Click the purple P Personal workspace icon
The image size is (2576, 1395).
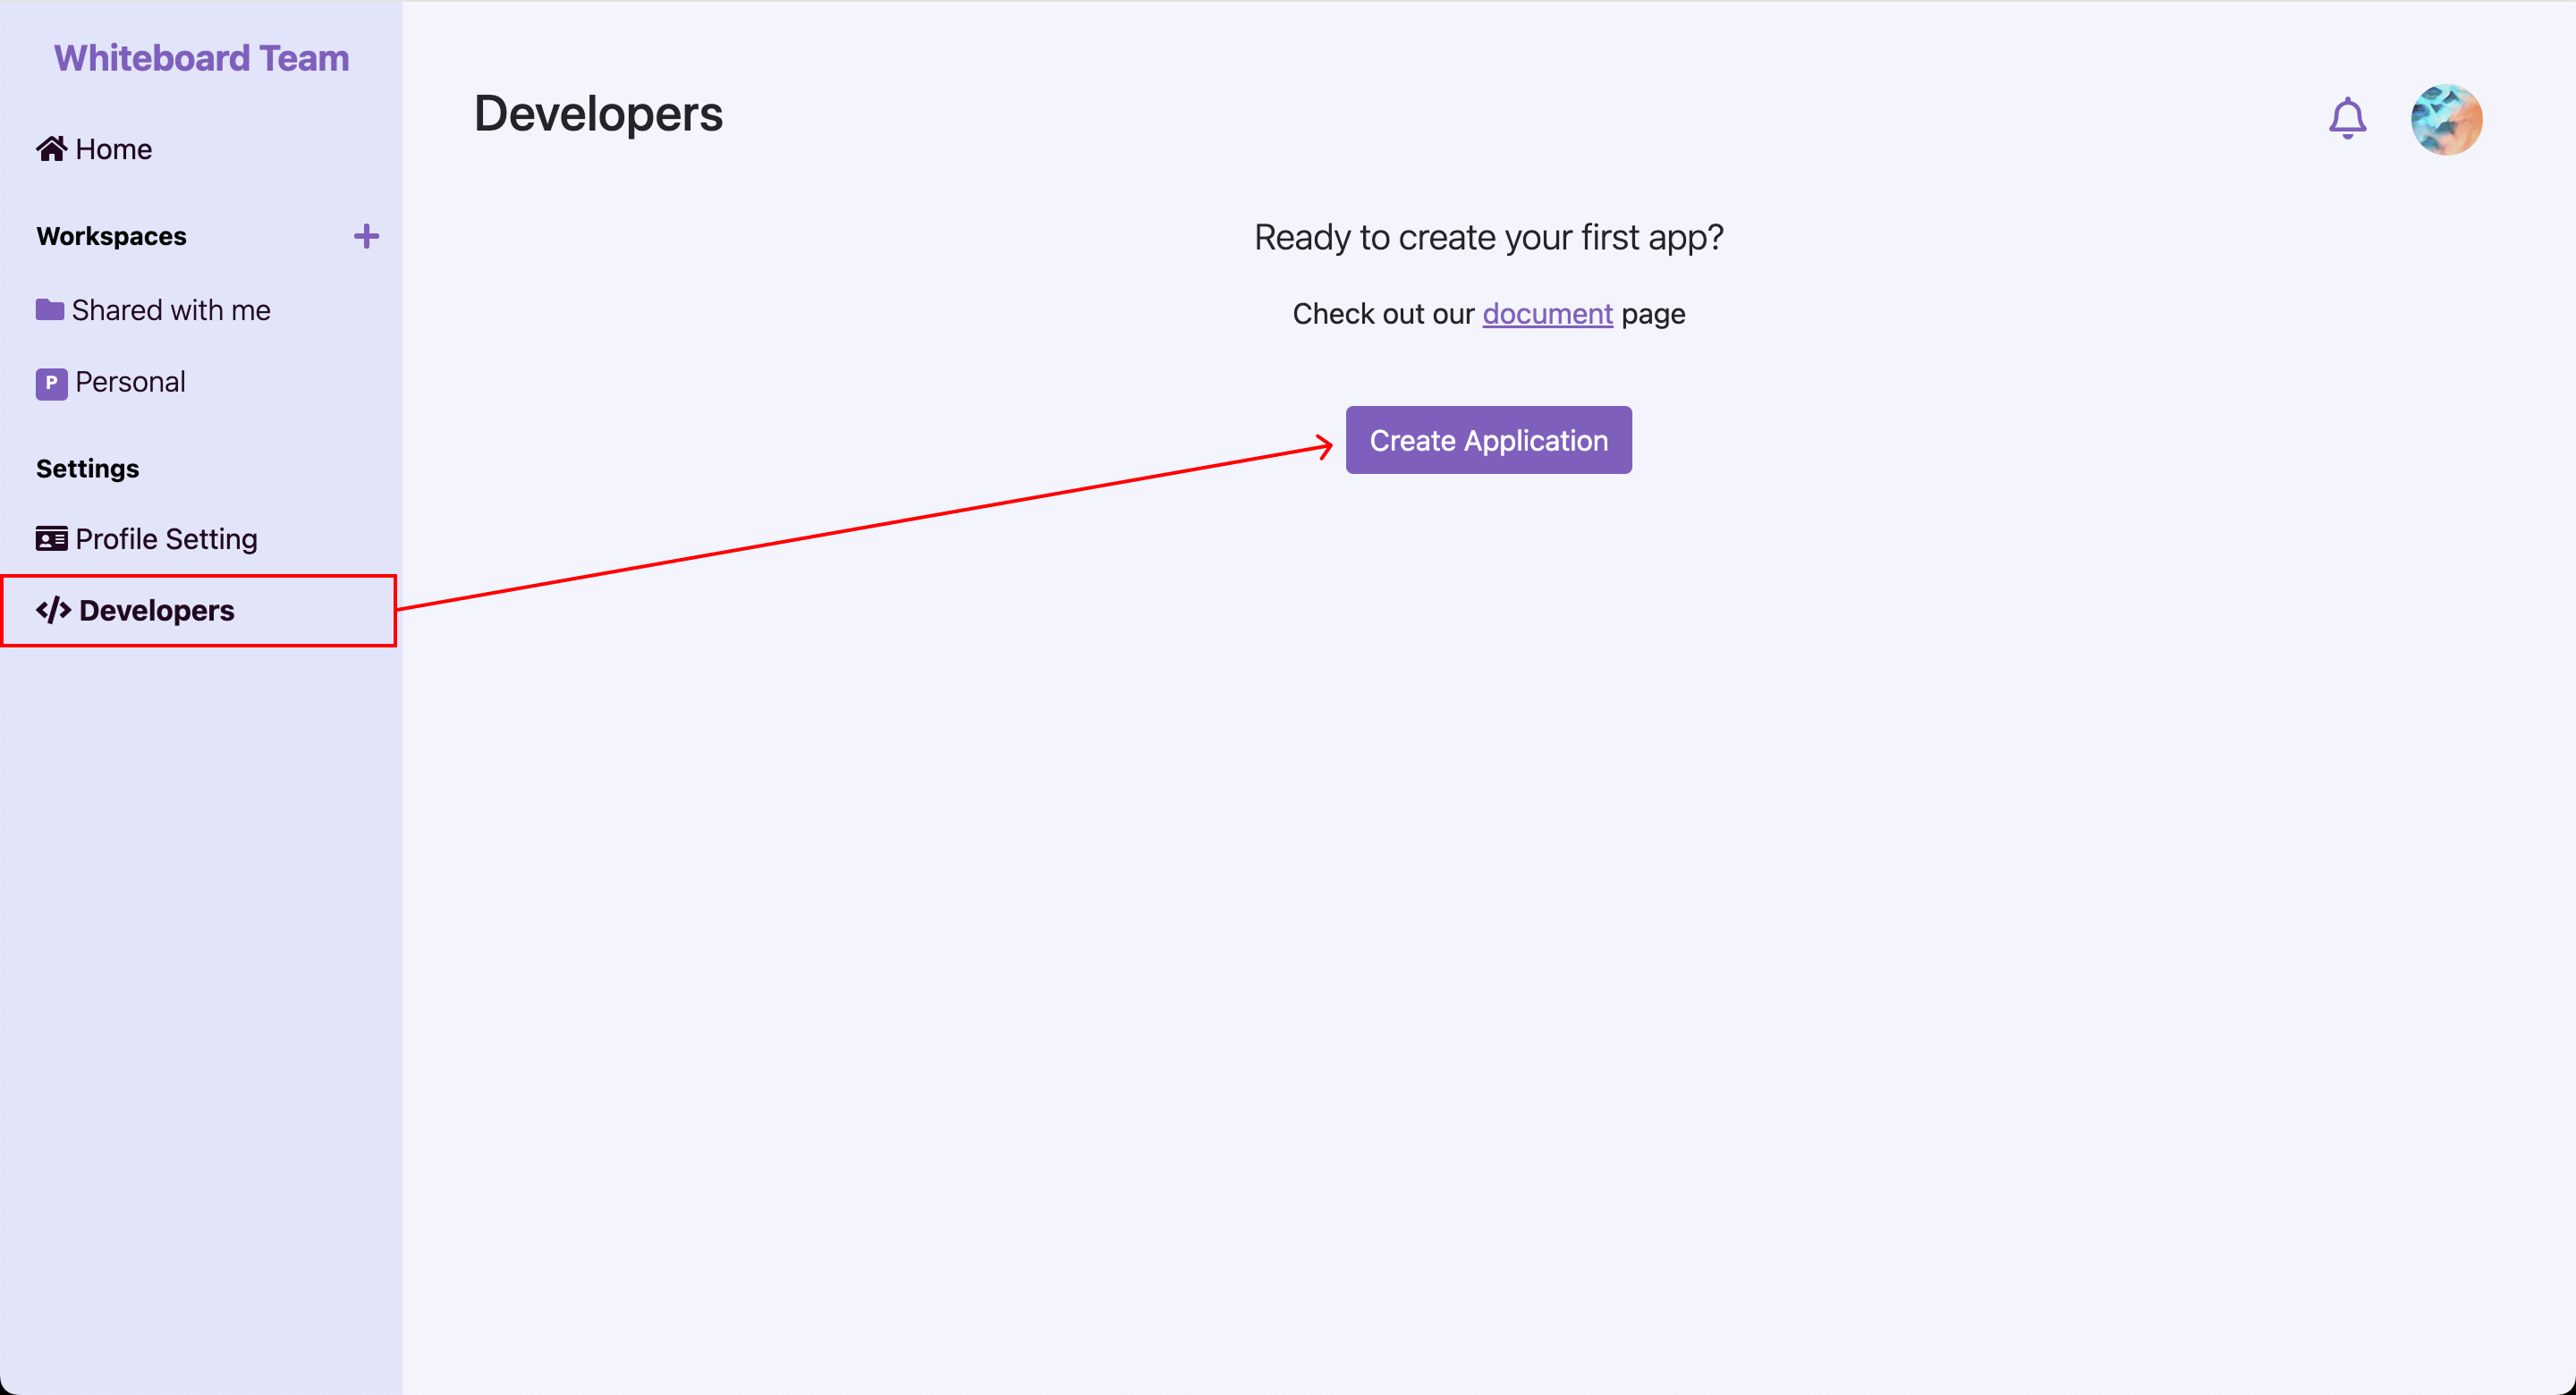51,383
